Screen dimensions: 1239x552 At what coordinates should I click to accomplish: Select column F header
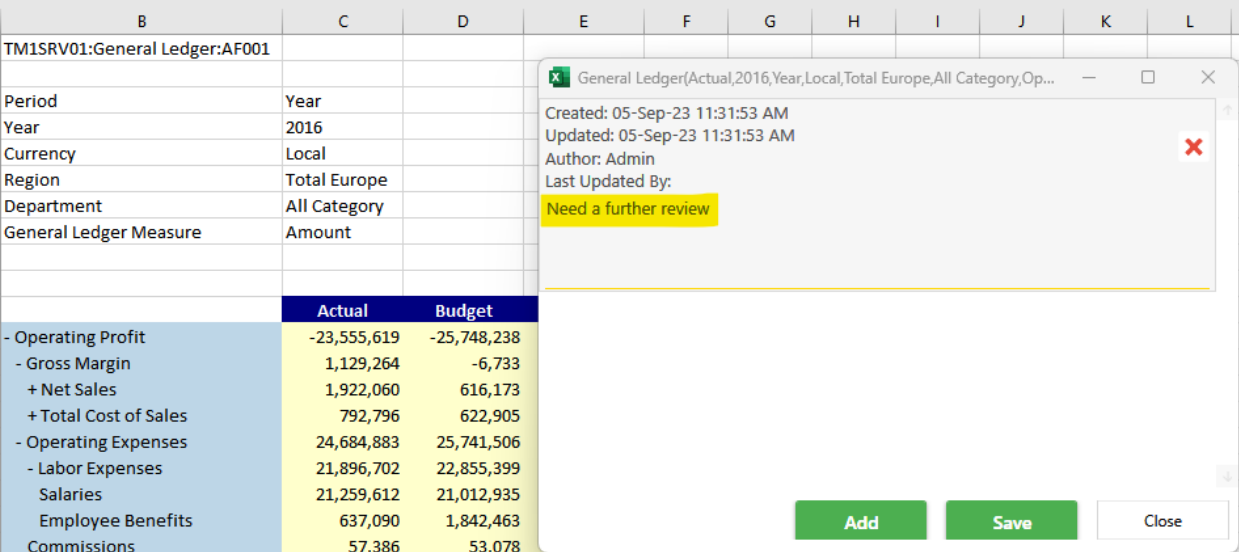(686, 20)
